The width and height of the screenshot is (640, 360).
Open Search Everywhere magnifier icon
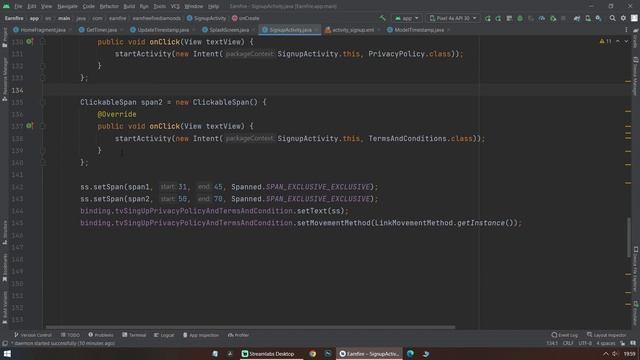pyautogui.click(x=613, y=18)
